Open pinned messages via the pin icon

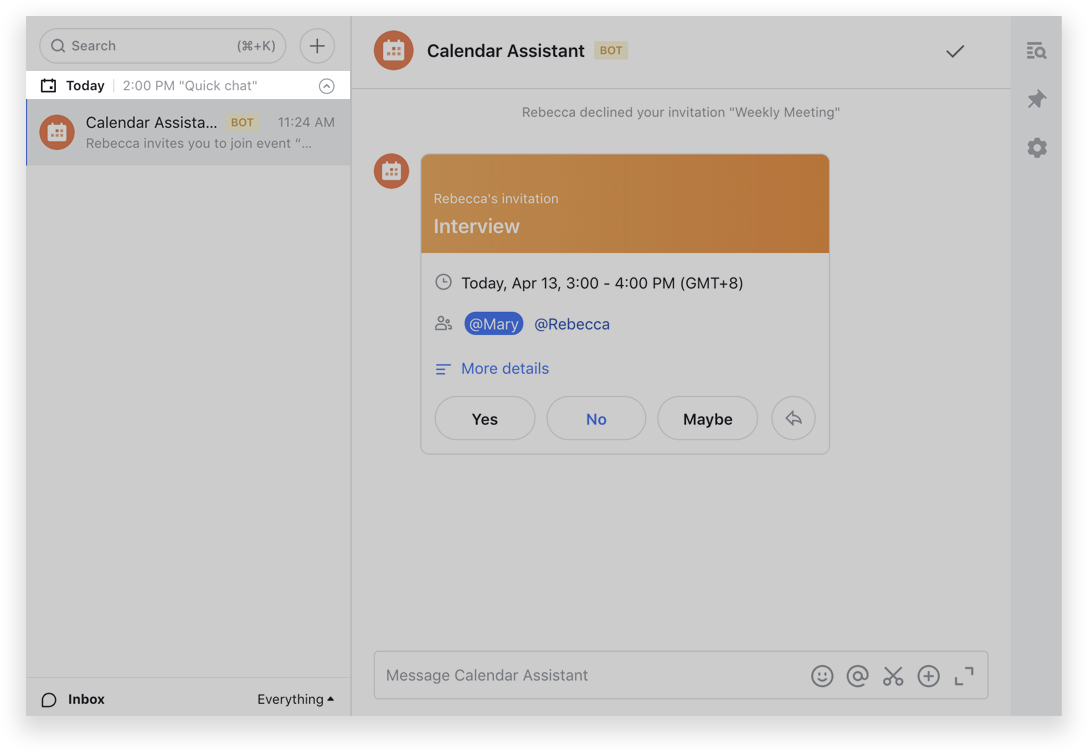tap(1037, 99)
